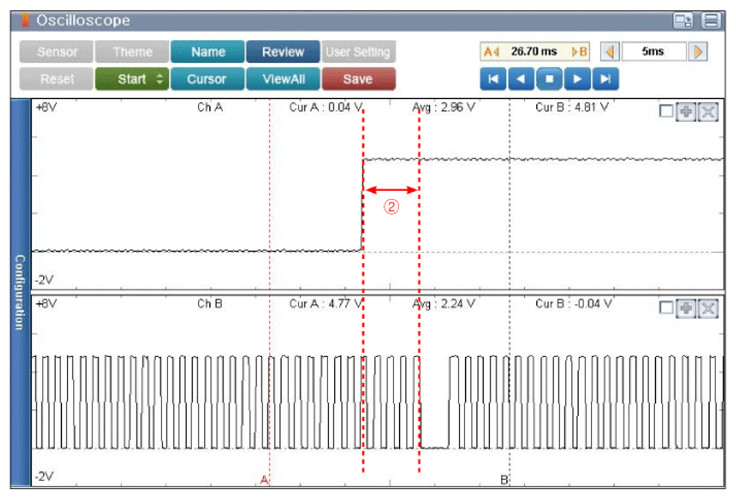Close the Ch A channel pane
The height and width of the screenshot is (499, 736).
point(708,112)
